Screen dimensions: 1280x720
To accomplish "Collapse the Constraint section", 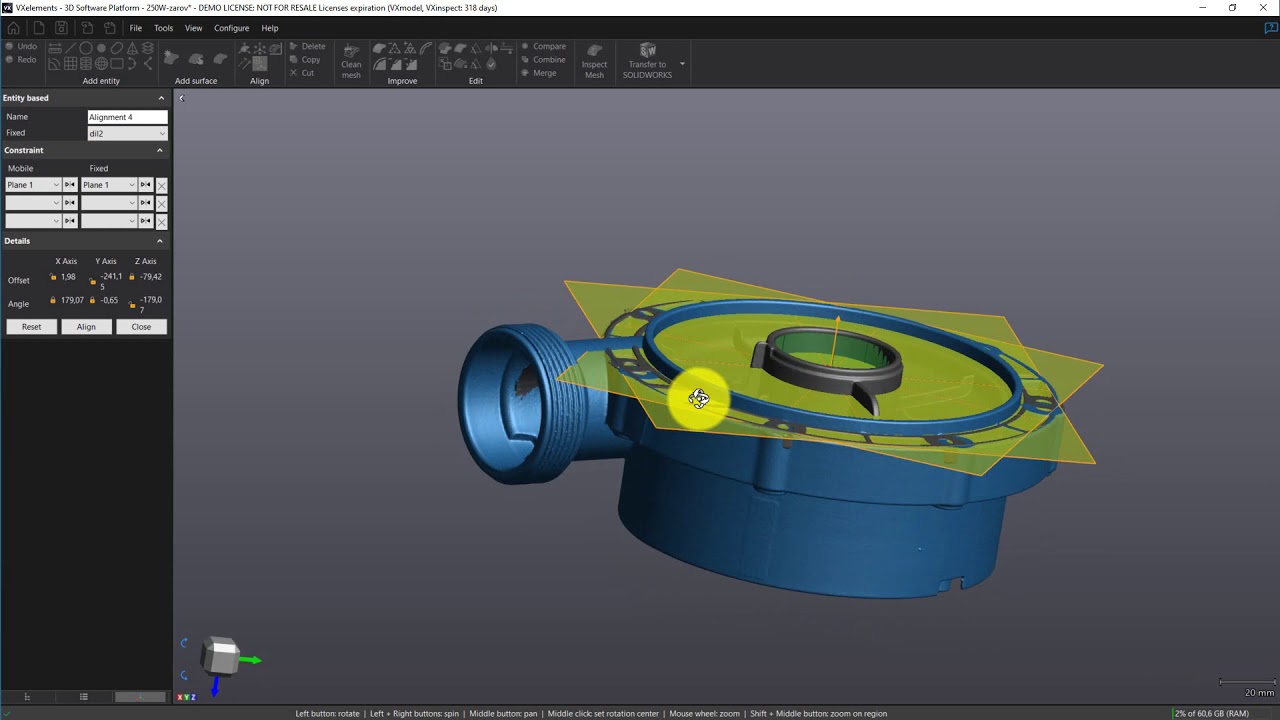I will point(160,150).
